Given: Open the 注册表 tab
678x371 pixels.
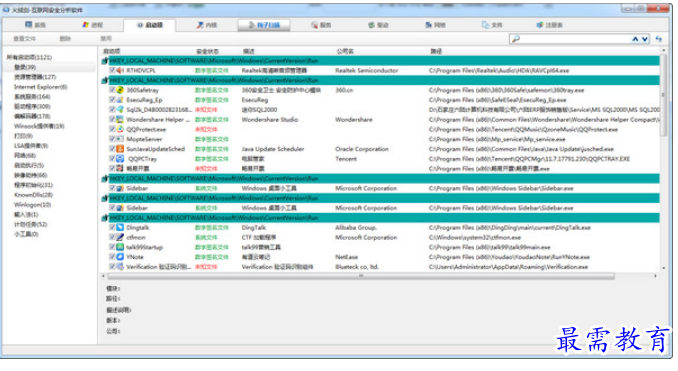Looking at the screenshot, I should (x=549, y=26).
